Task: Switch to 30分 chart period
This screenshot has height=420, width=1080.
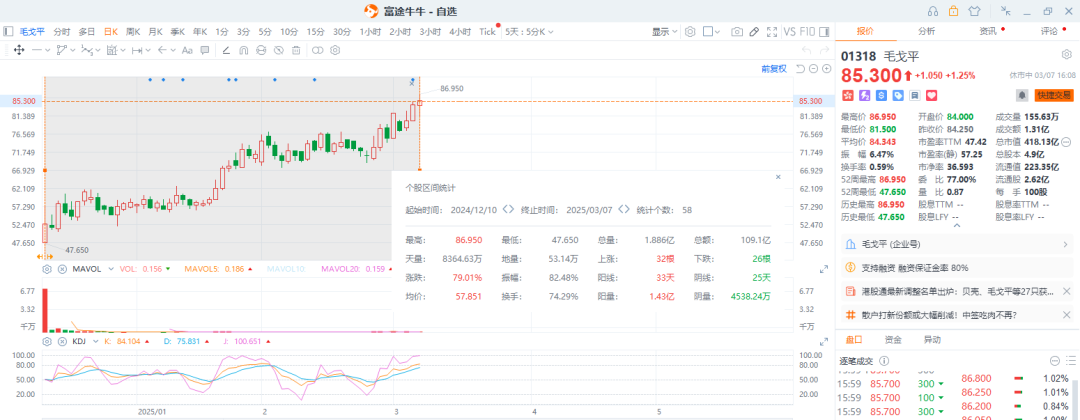Action: tap(342, 32)
